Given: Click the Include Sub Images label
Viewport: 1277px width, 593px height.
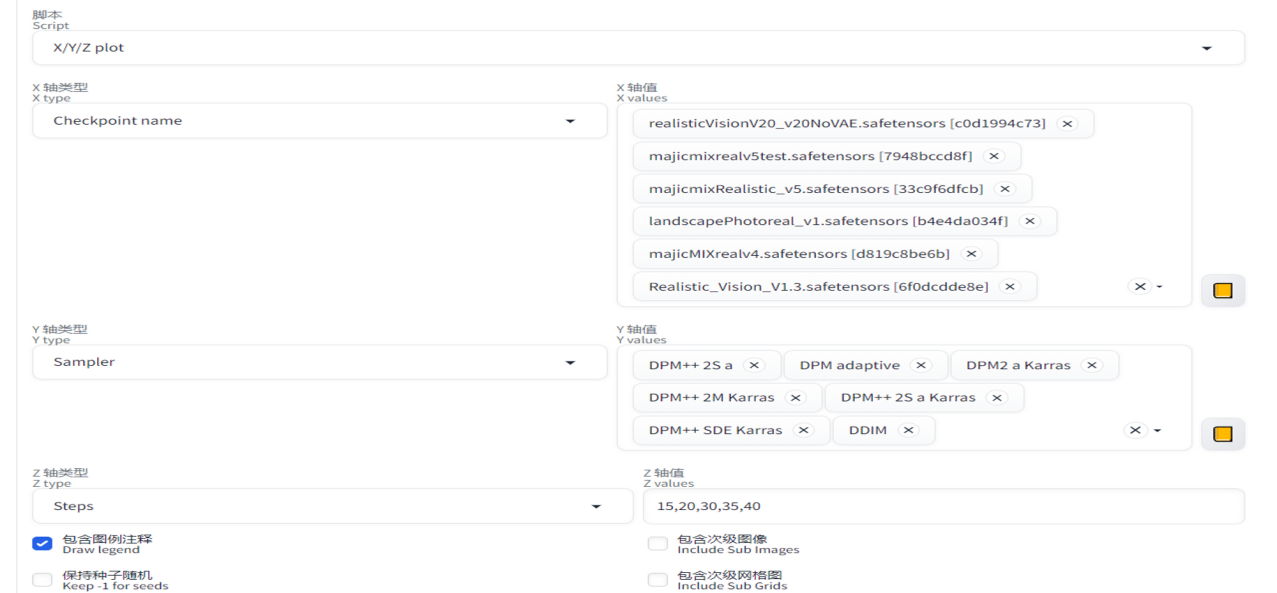Looking at the screenshot, I should pyautogui.click(x=738, y=544).
